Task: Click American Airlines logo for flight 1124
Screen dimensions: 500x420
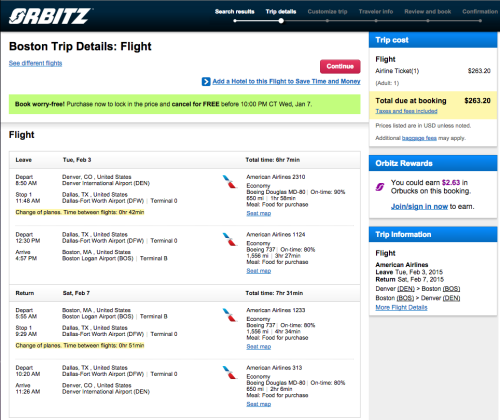Action: pos(230,239)
